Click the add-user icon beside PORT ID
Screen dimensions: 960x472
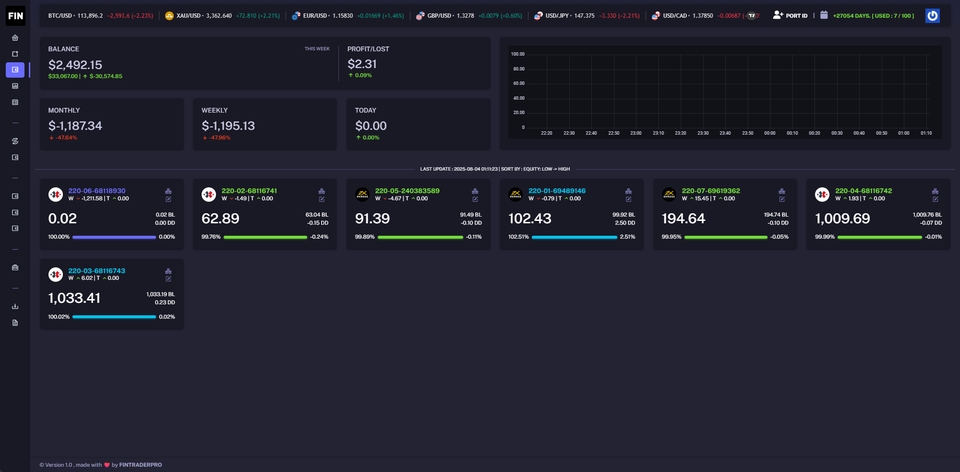[778, 15]
